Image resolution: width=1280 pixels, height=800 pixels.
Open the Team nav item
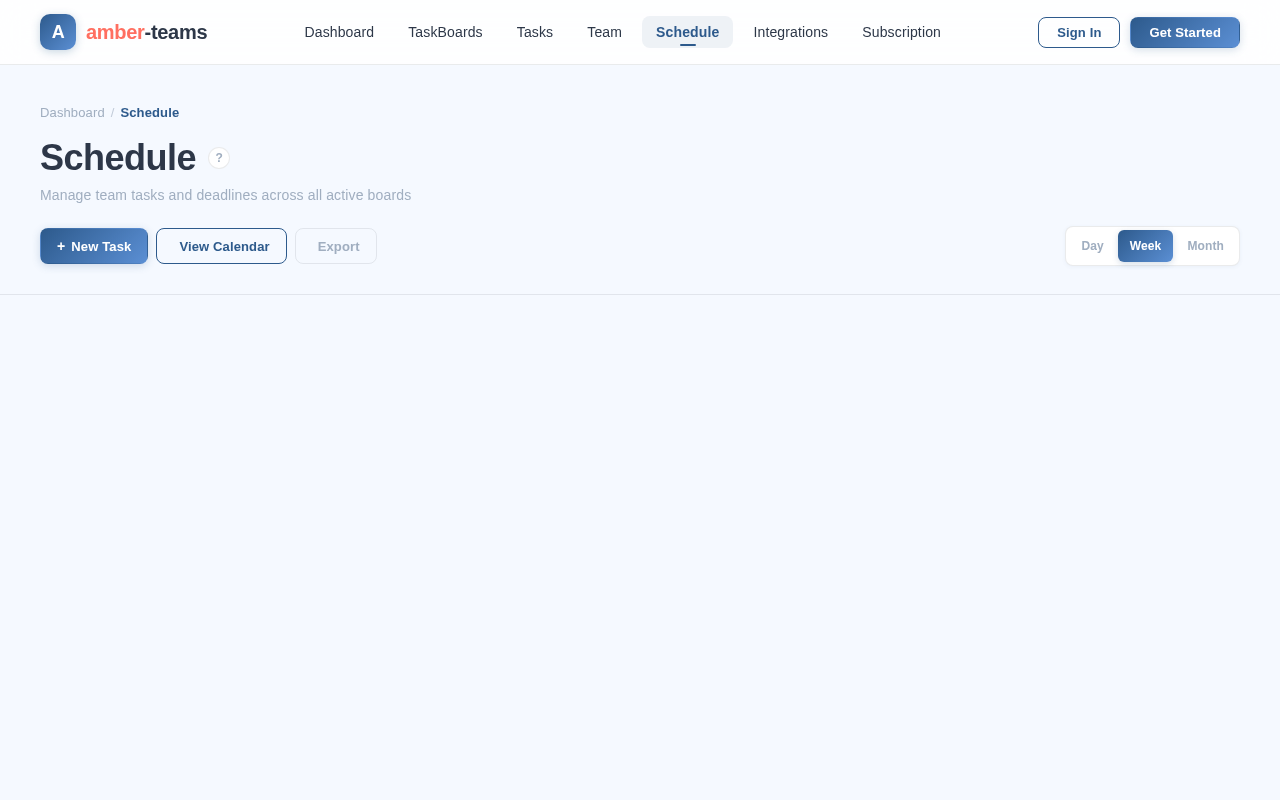coord(604,32)
